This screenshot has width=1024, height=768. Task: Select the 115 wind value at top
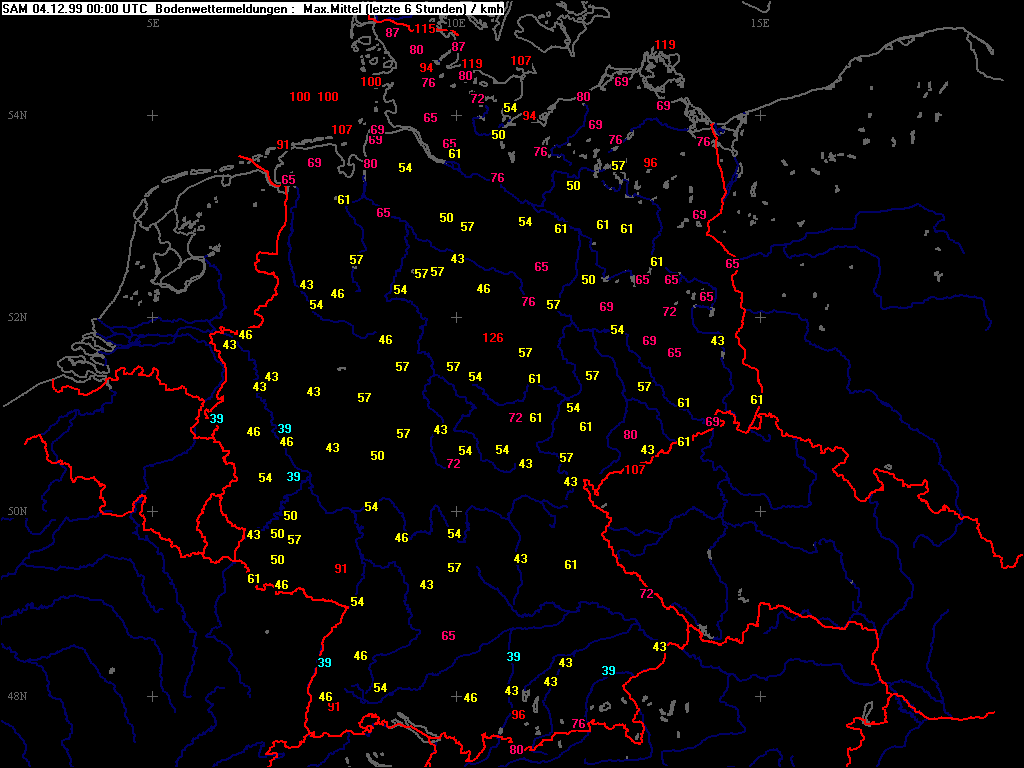point(425,29)
